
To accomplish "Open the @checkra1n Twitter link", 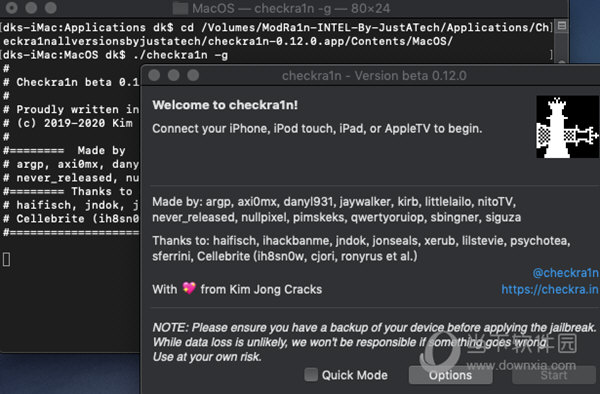I will [x=565, y=273].
